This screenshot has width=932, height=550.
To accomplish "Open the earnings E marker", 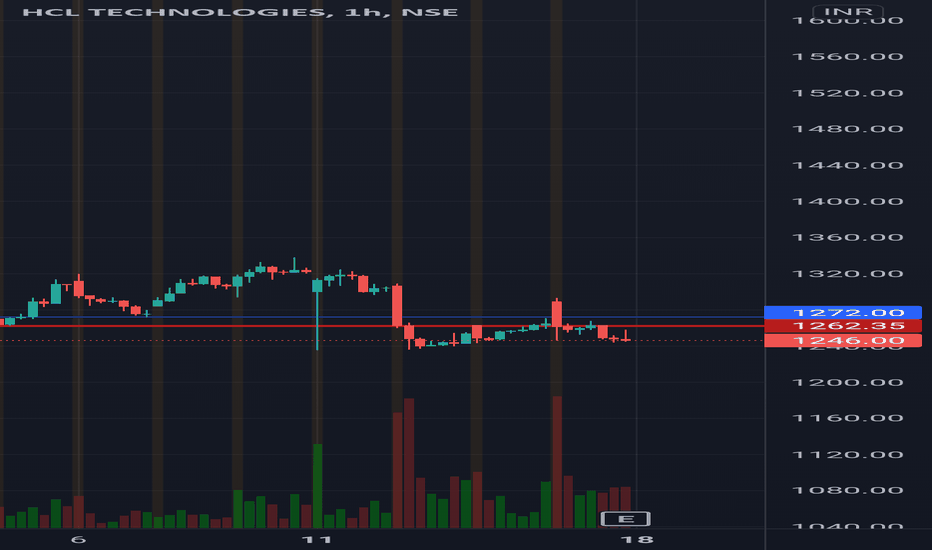I will [625, 519].
